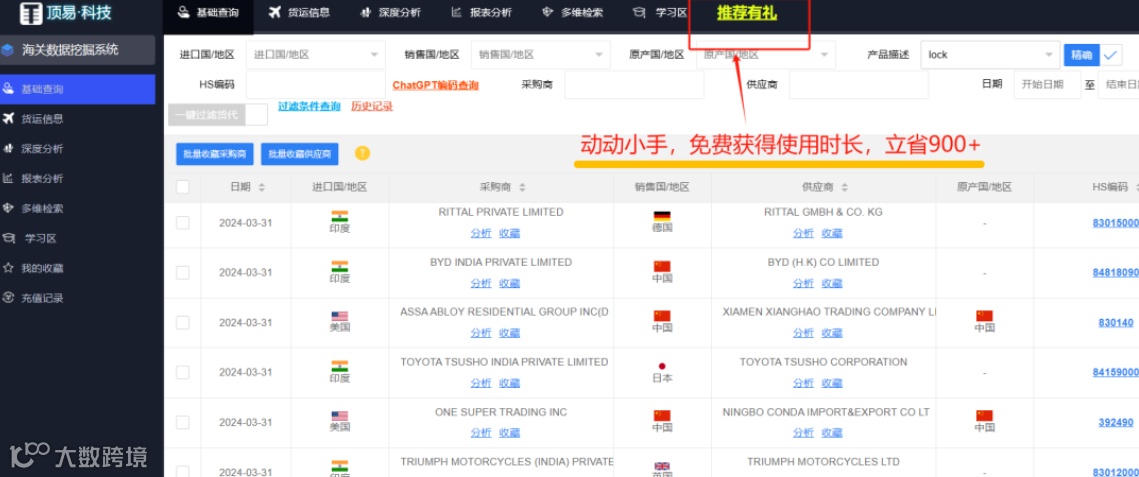Check the TOYOTA TSUSHO INDIA row checkbox
This screenshot has width=1139, height=477.
click(x=182, y=372)
